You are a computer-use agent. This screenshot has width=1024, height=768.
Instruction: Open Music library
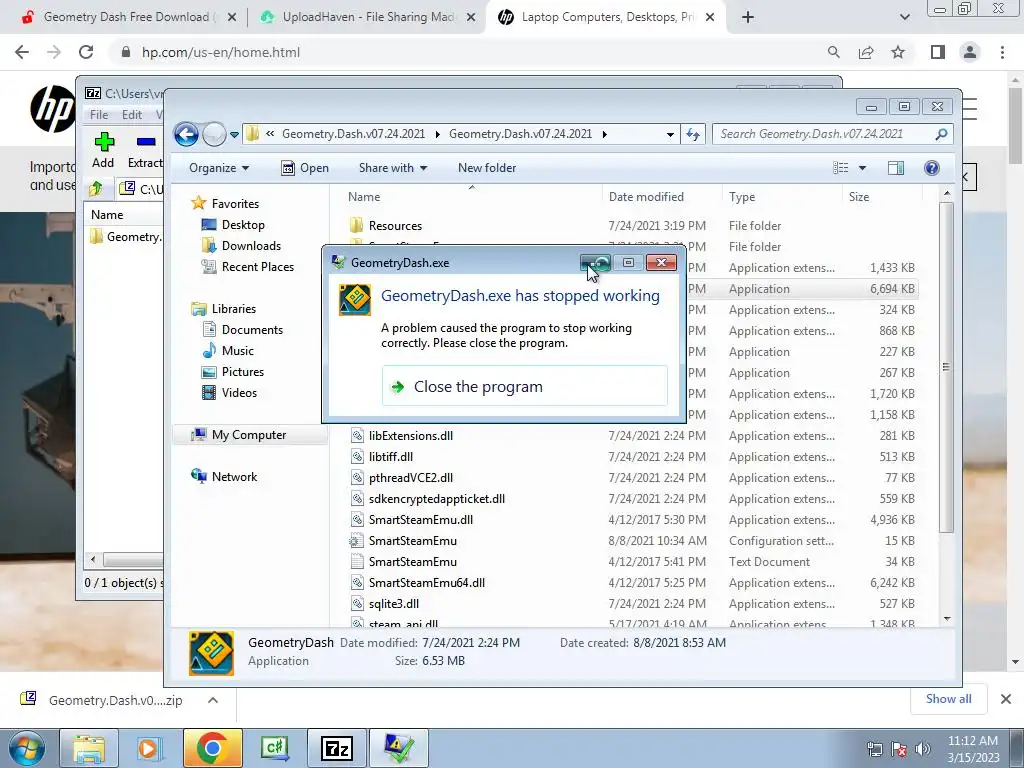click(237, 351)
